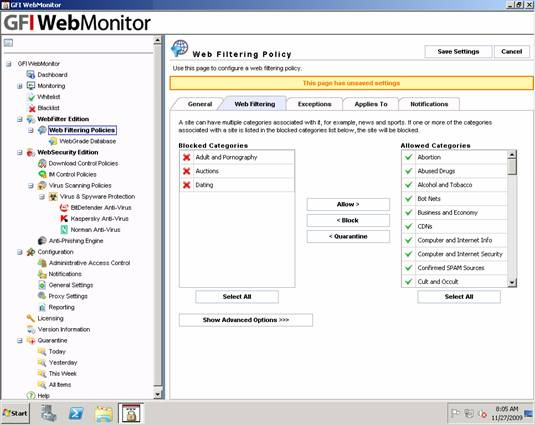535x425 pixels.
Task: Open the Exceptions tab
Action: pyautogui.click(x=314, y=104)
